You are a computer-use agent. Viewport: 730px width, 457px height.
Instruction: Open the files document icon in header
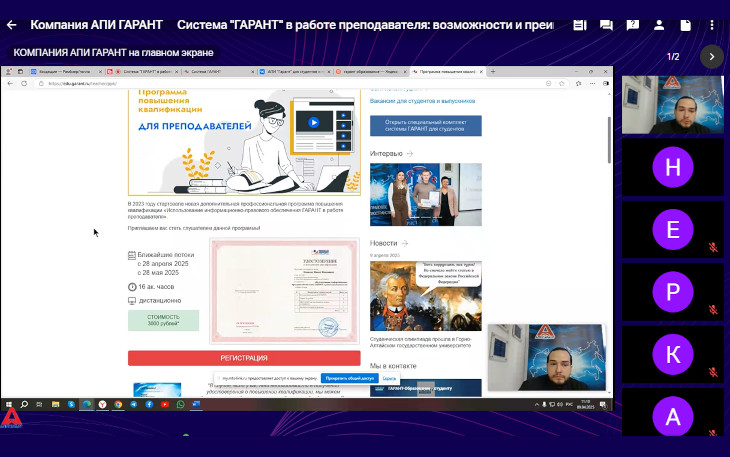[x=685, y=25]
